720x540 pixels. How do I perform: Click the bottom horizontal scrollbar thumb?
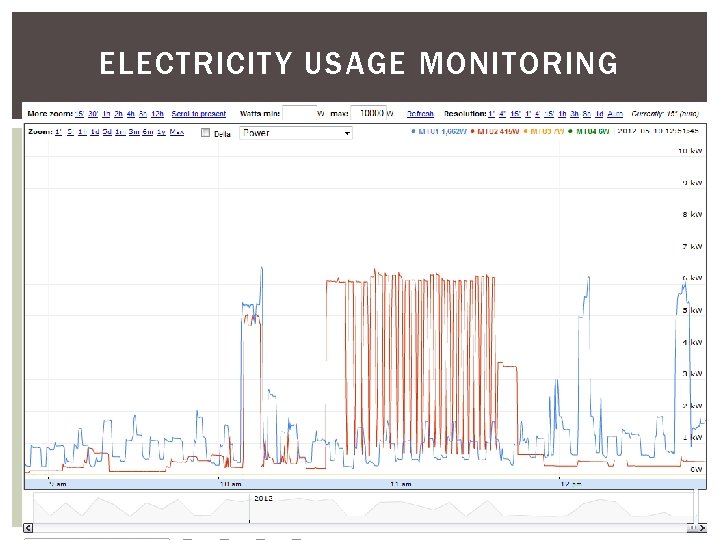point(692,528)
